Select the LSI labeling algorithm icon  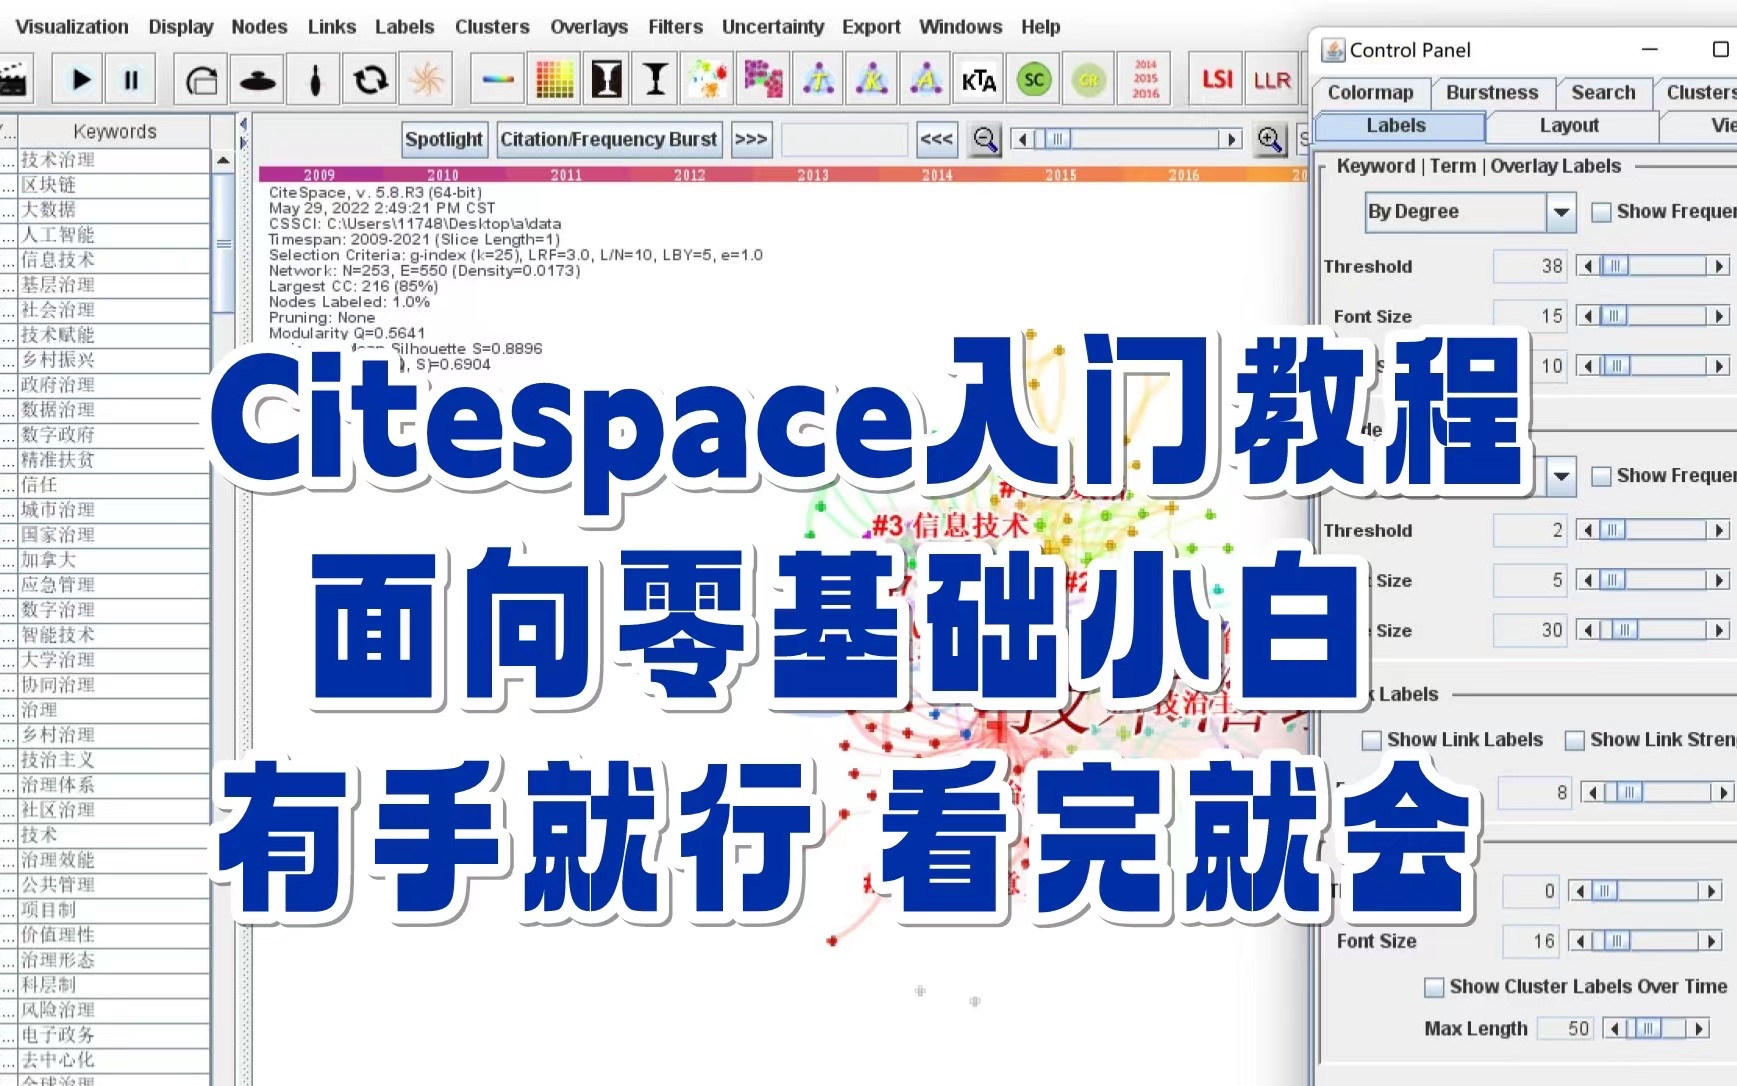coord(1217,79)
